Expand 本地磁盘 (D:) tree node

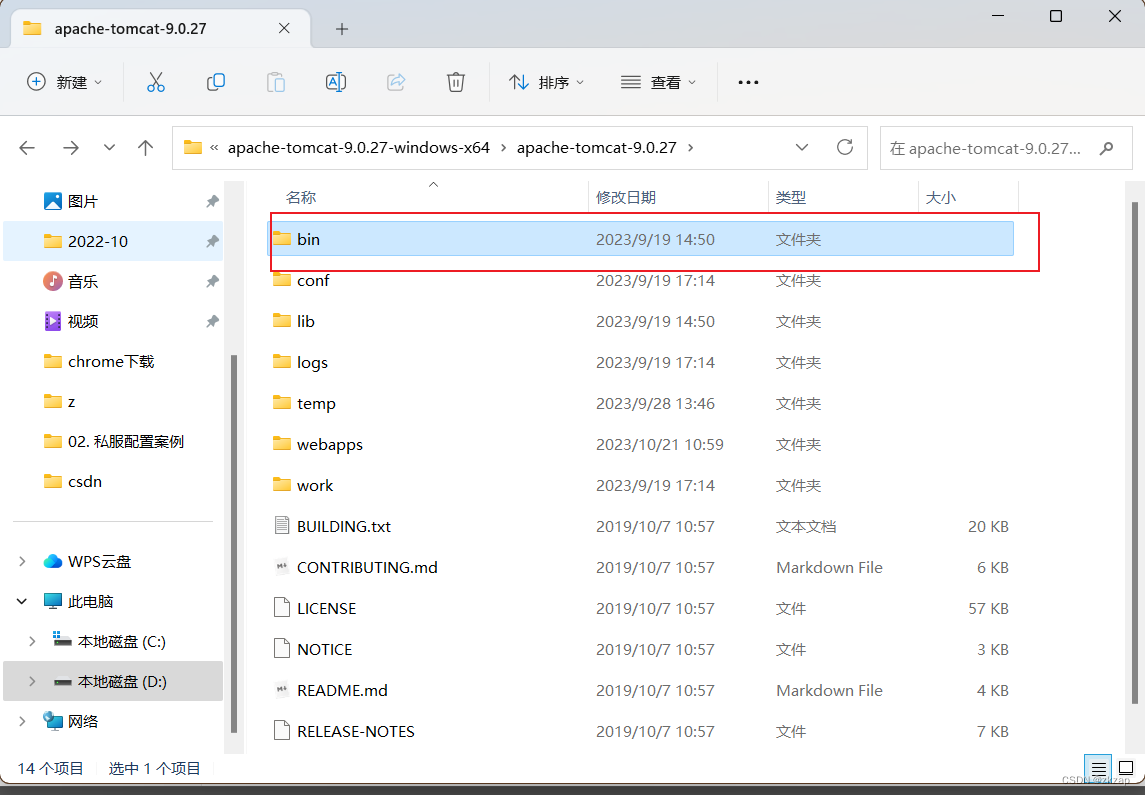tap(32, 682)
